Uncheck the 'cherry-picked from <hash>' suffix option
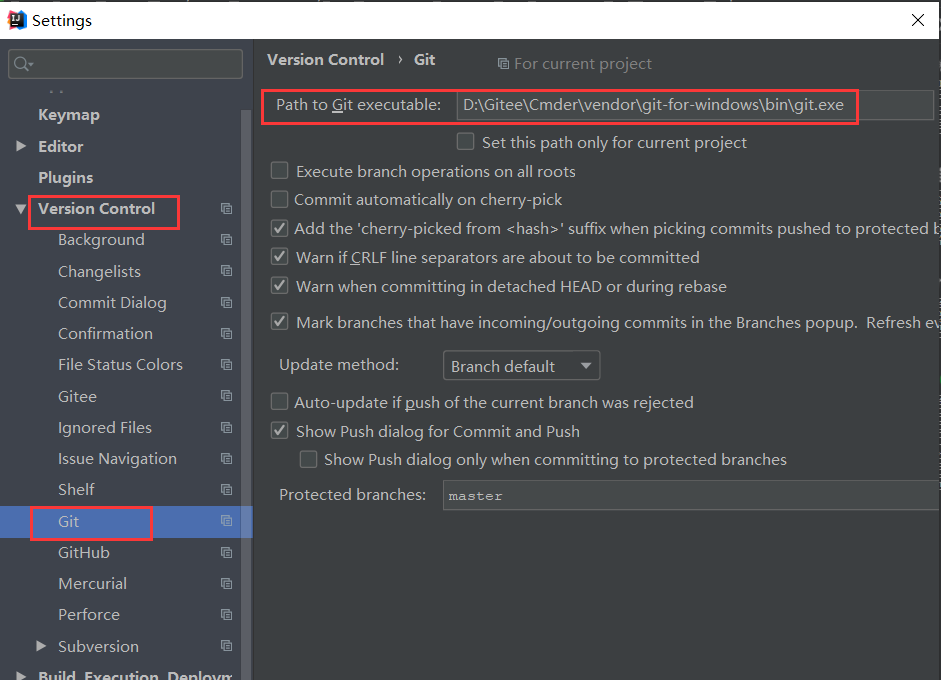The height and width of the screenshot is (680, 941). [280, 228]
